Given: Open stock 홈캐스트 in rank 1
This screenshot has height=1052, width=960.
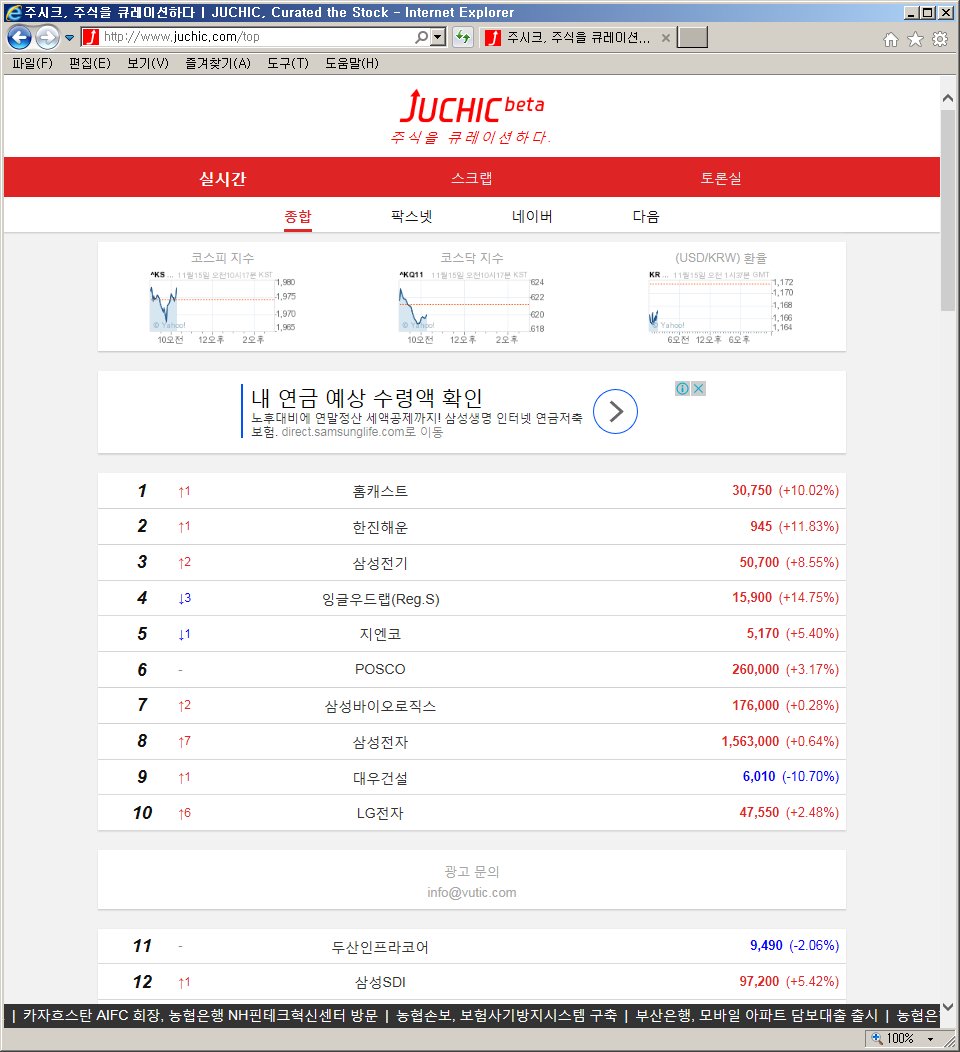Looking at the screenshot, I should point(380,491).
